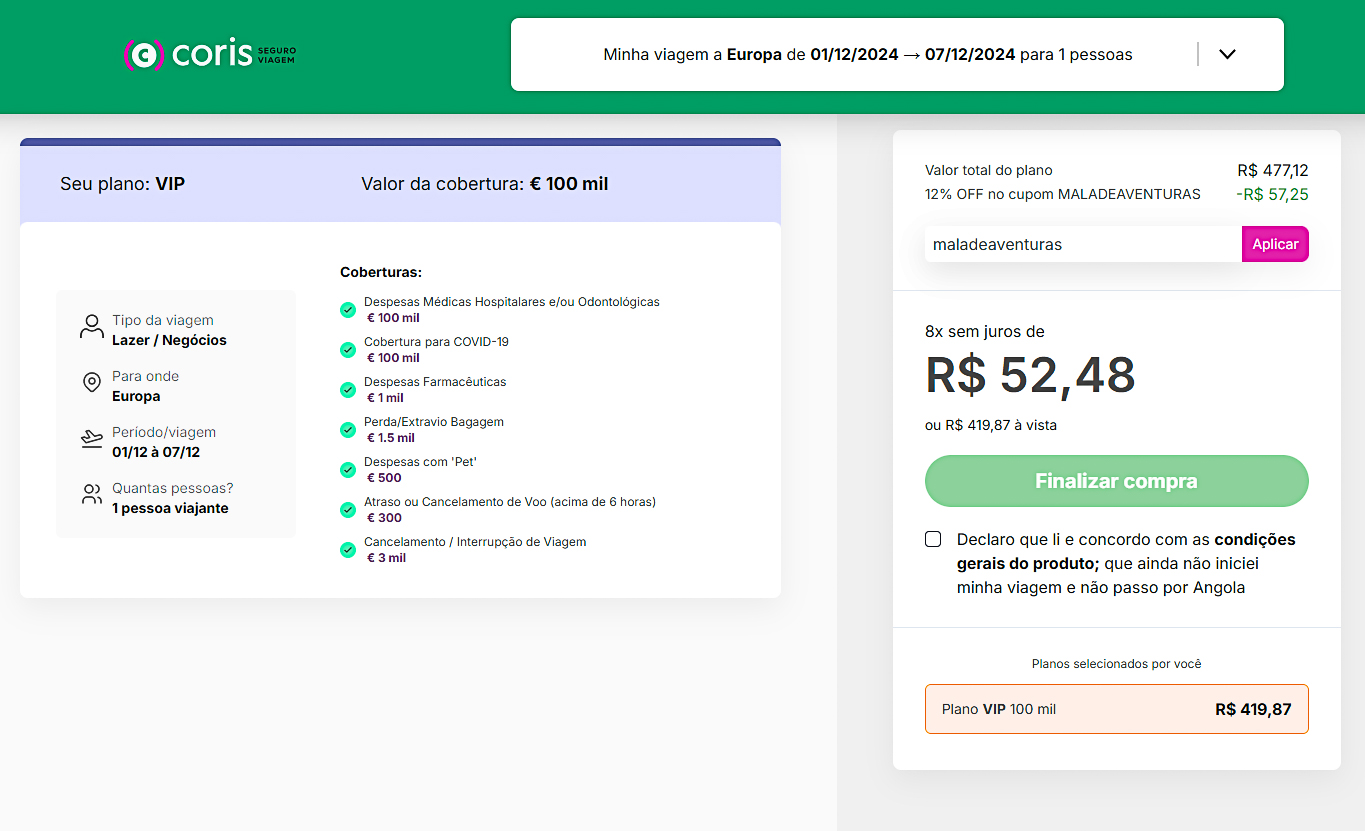Click green check next to Despesas Farmacêuticas
Image resolution: width=1365 pixels, height=831 pixels.
point(348,390)
